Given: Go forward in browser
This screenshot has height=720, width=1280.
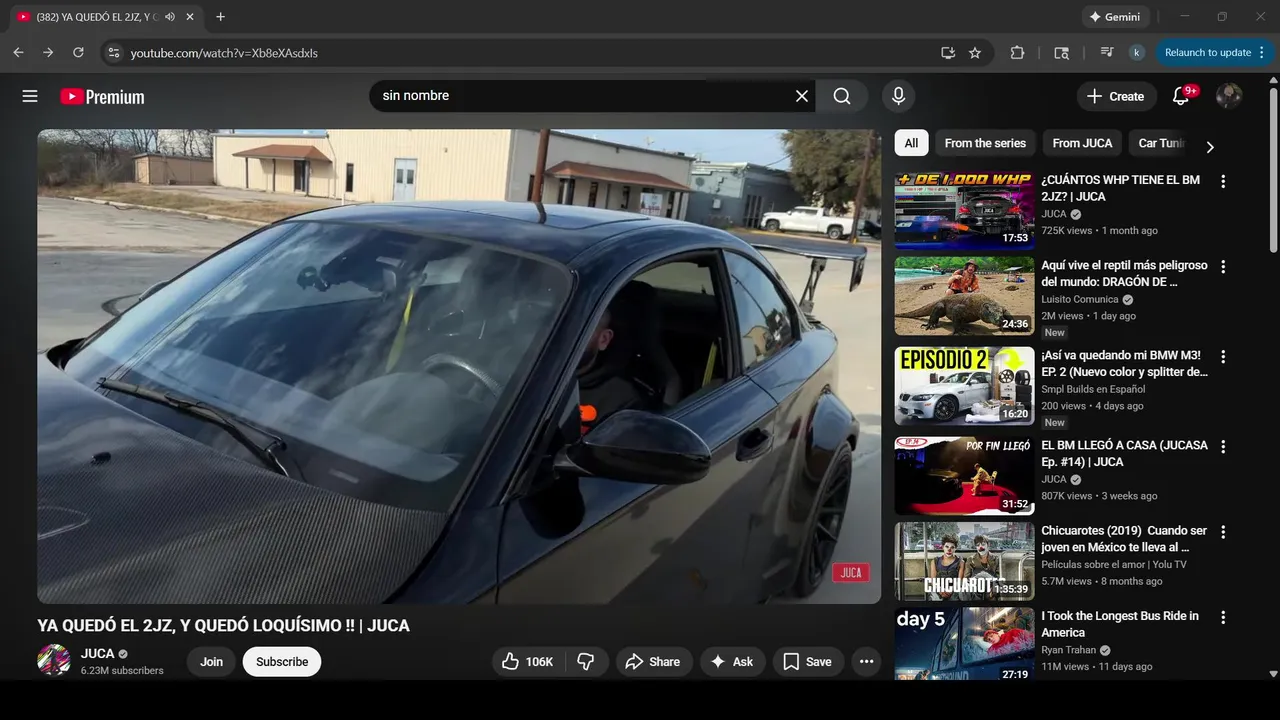Looking at the screenshot, I should 48,52.
